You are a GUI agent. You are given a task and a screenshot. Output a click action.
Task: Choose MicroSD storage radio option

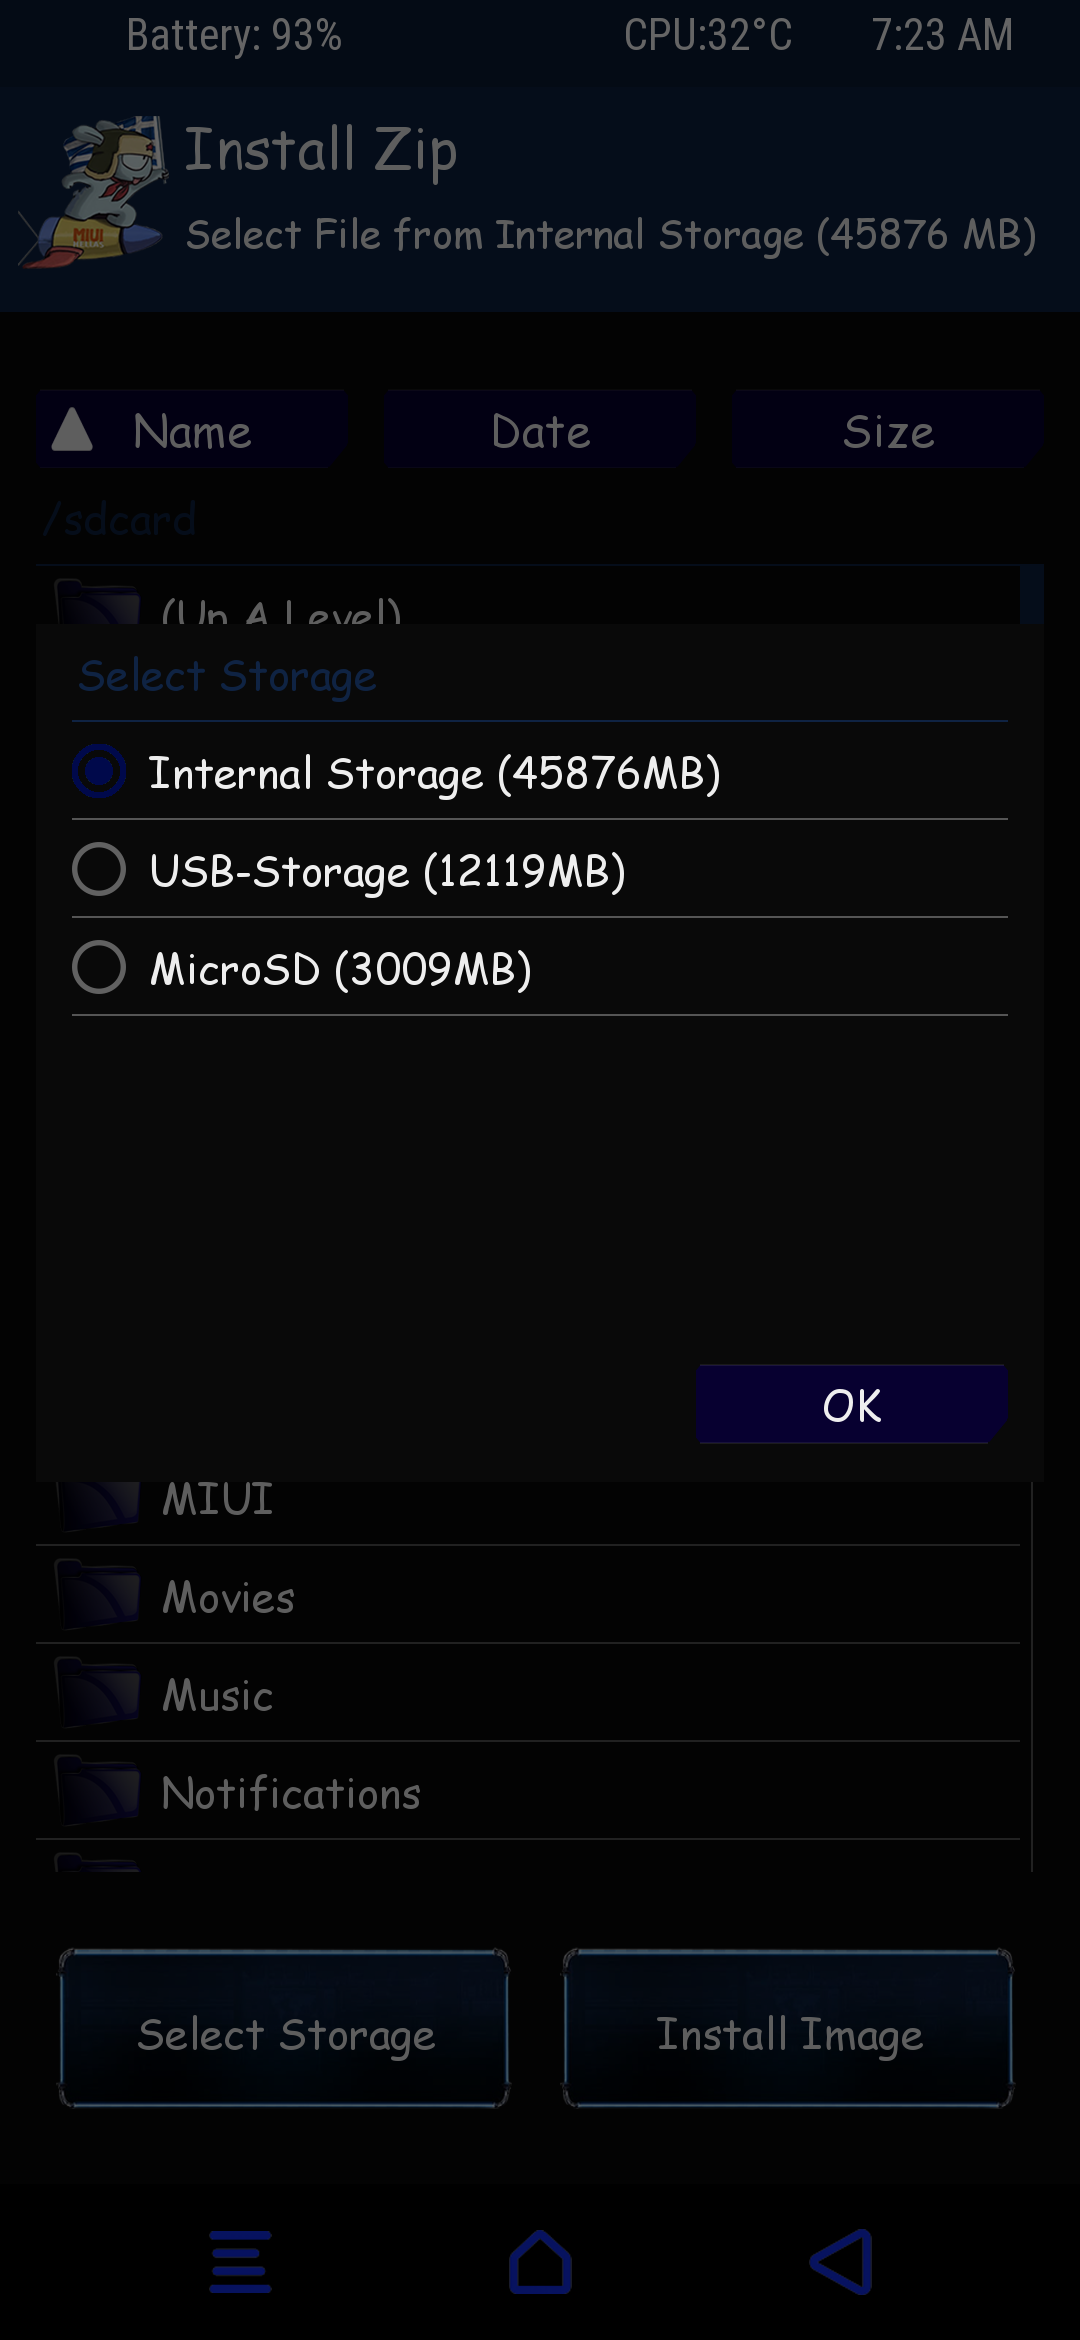pos(99,967)
